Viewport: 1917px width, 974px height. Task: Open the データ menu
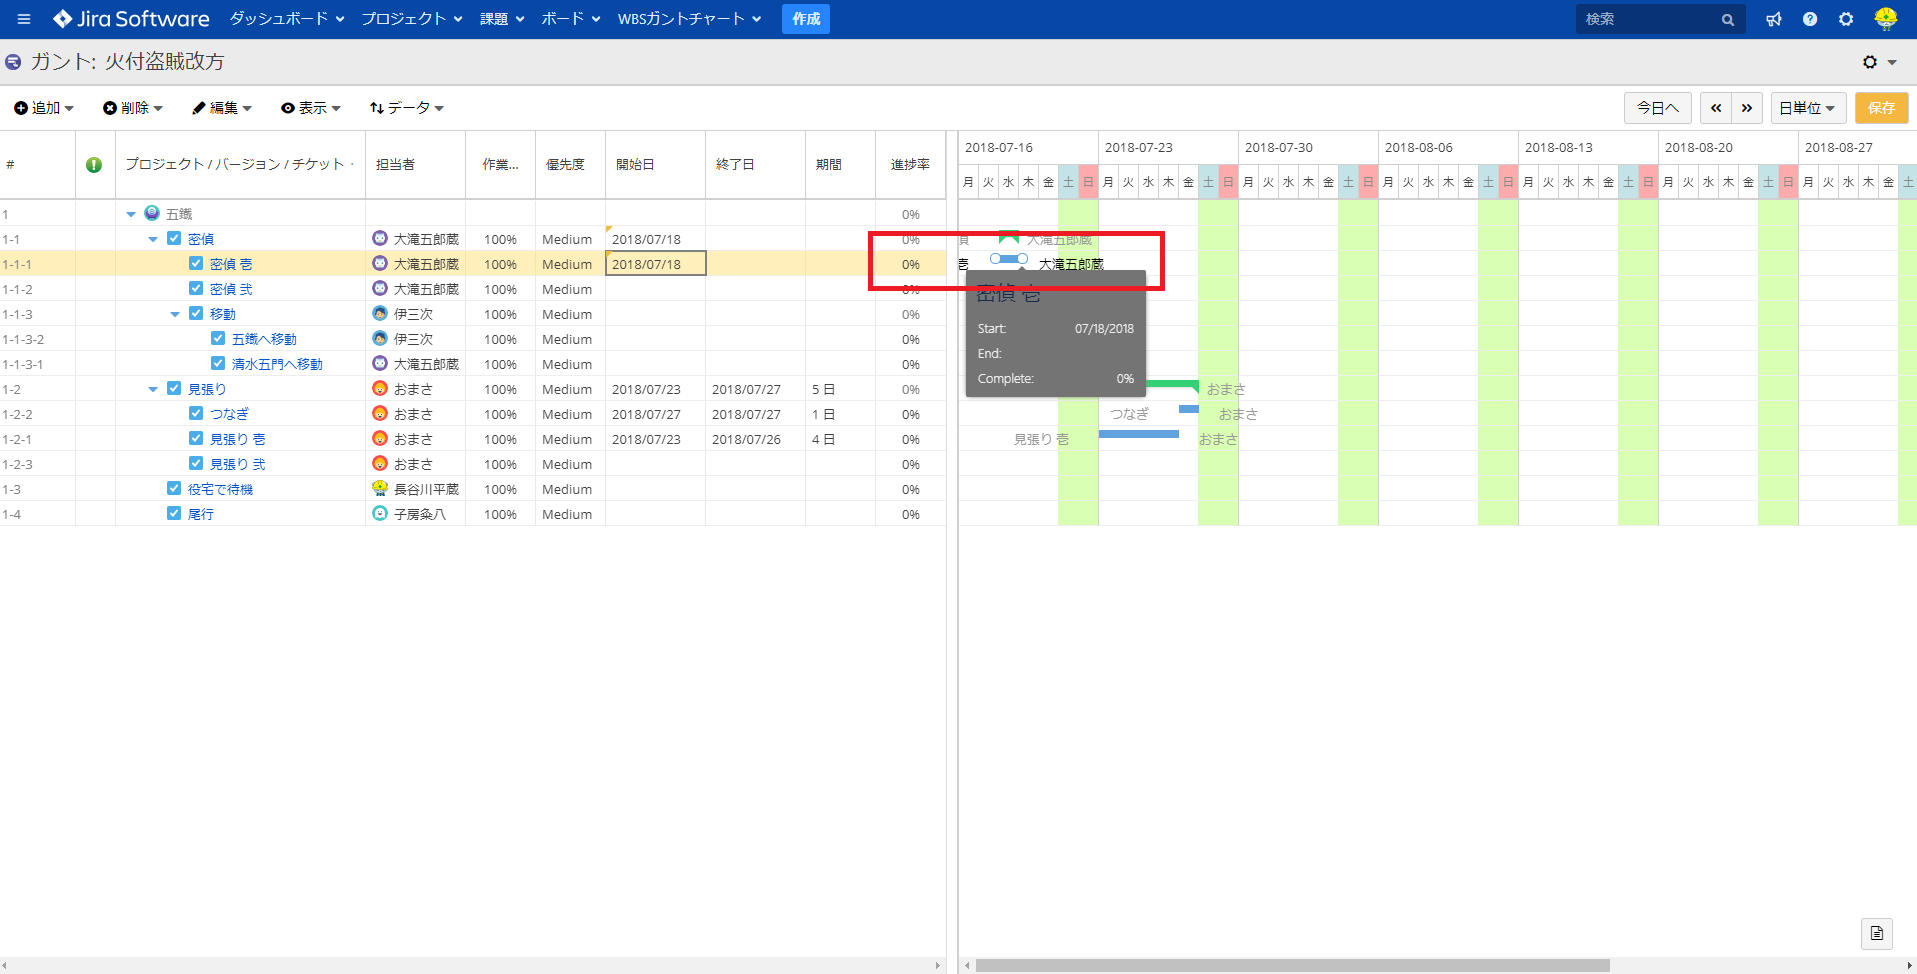coord(407,108)
